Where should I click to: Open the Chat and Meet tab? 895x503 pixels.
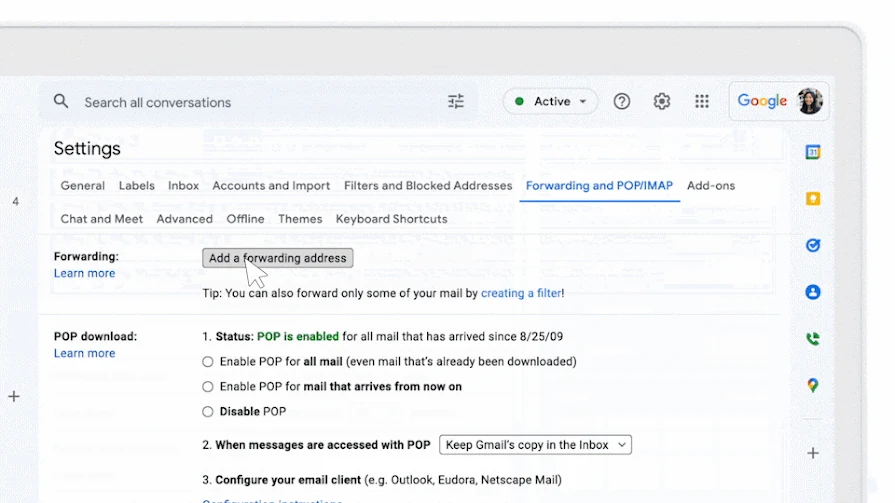tap(102, 219)
